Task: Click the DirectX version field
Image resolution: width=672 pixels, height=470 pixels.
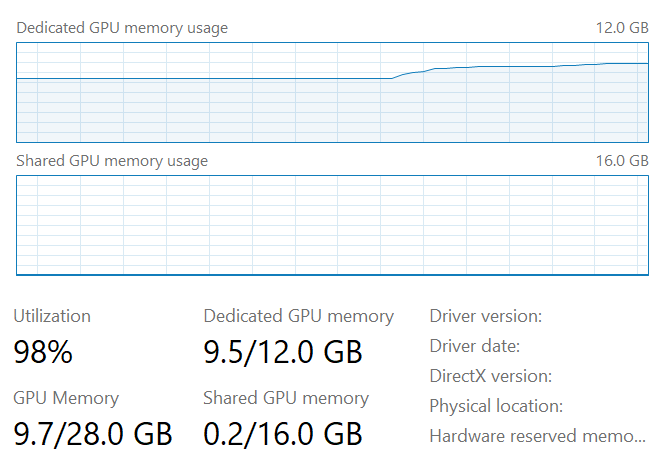Action: click(x=490, y=377)
